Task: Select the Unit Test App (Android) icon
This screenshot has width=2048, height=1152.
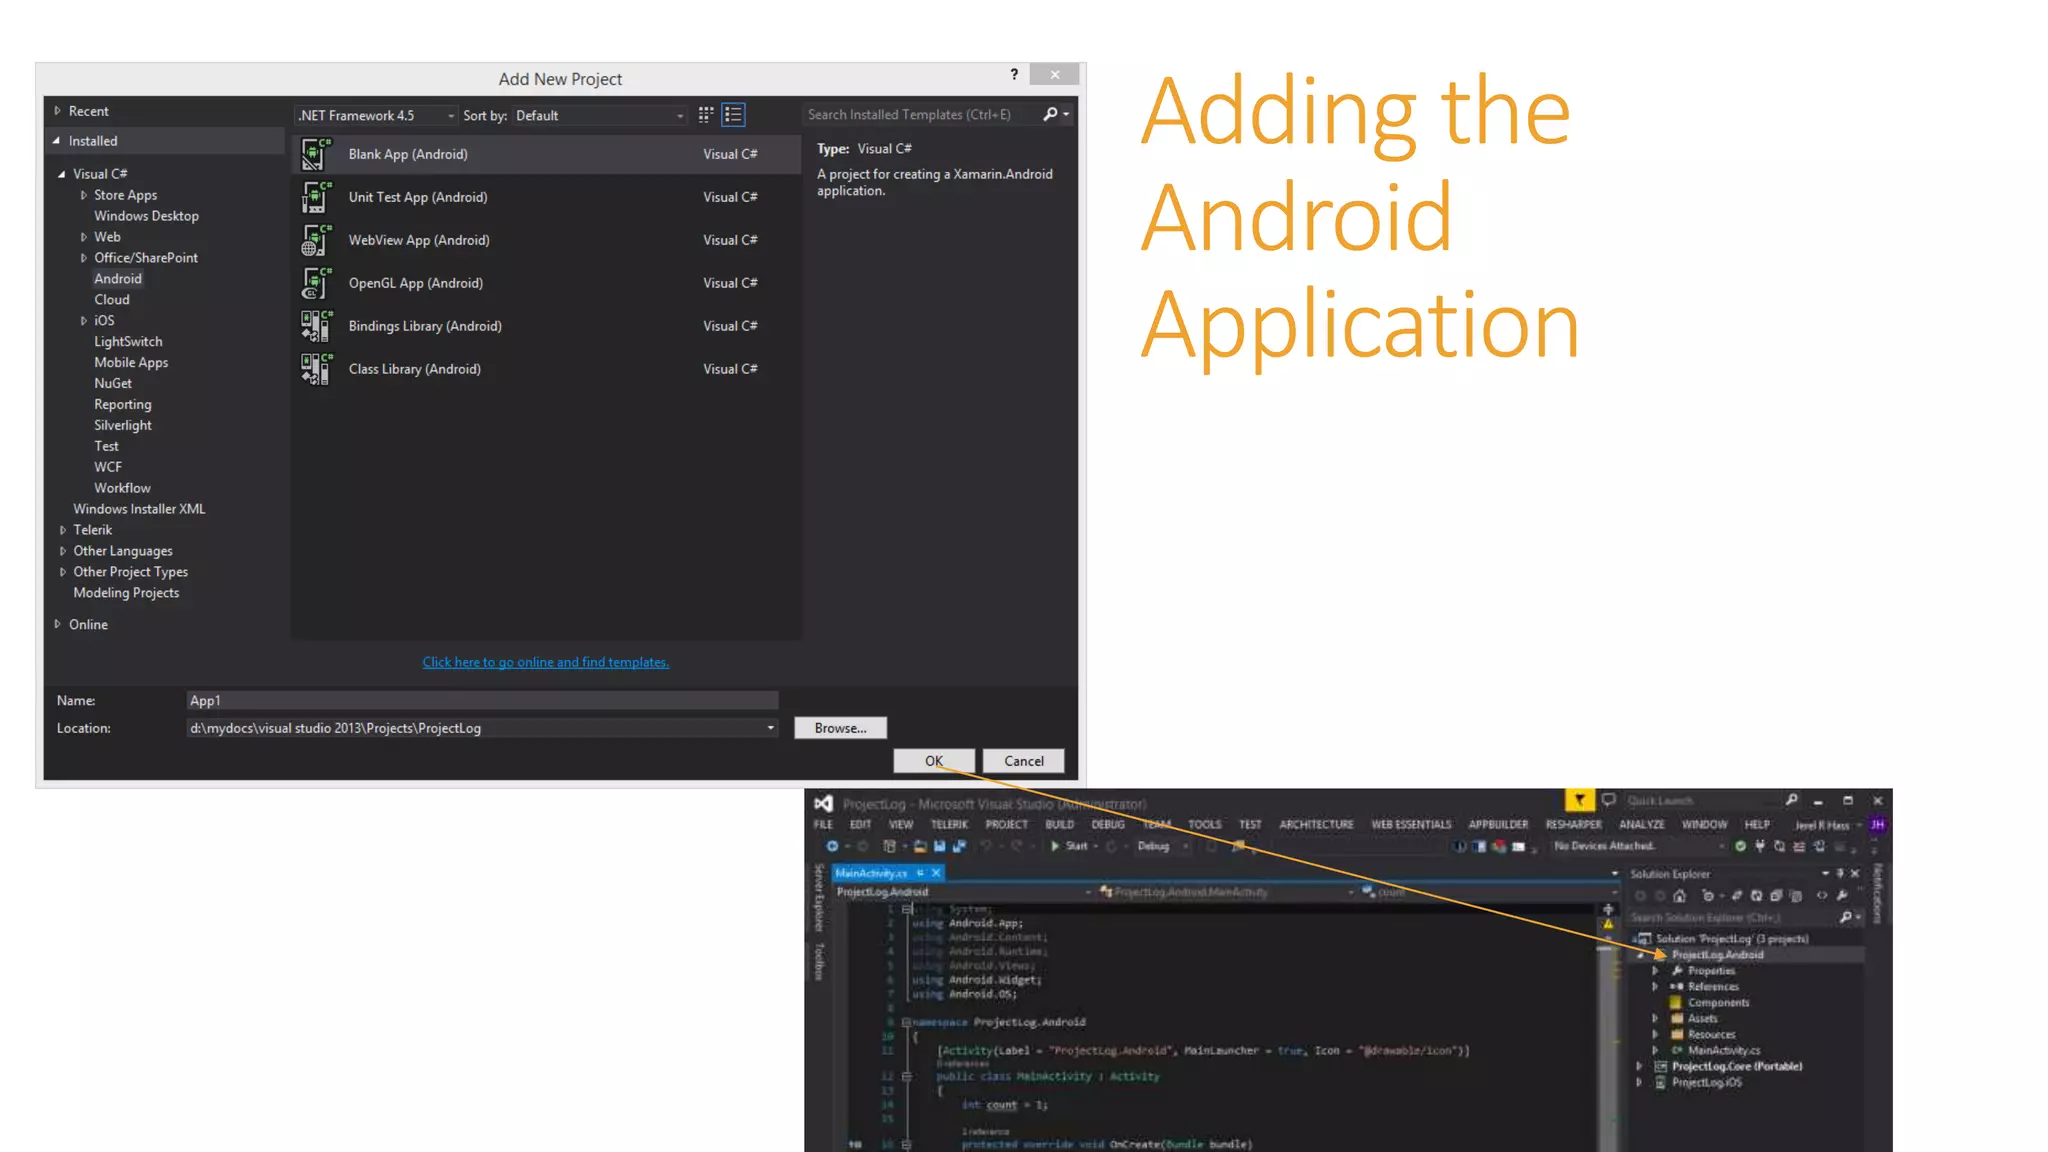Action: click(316, 197)
